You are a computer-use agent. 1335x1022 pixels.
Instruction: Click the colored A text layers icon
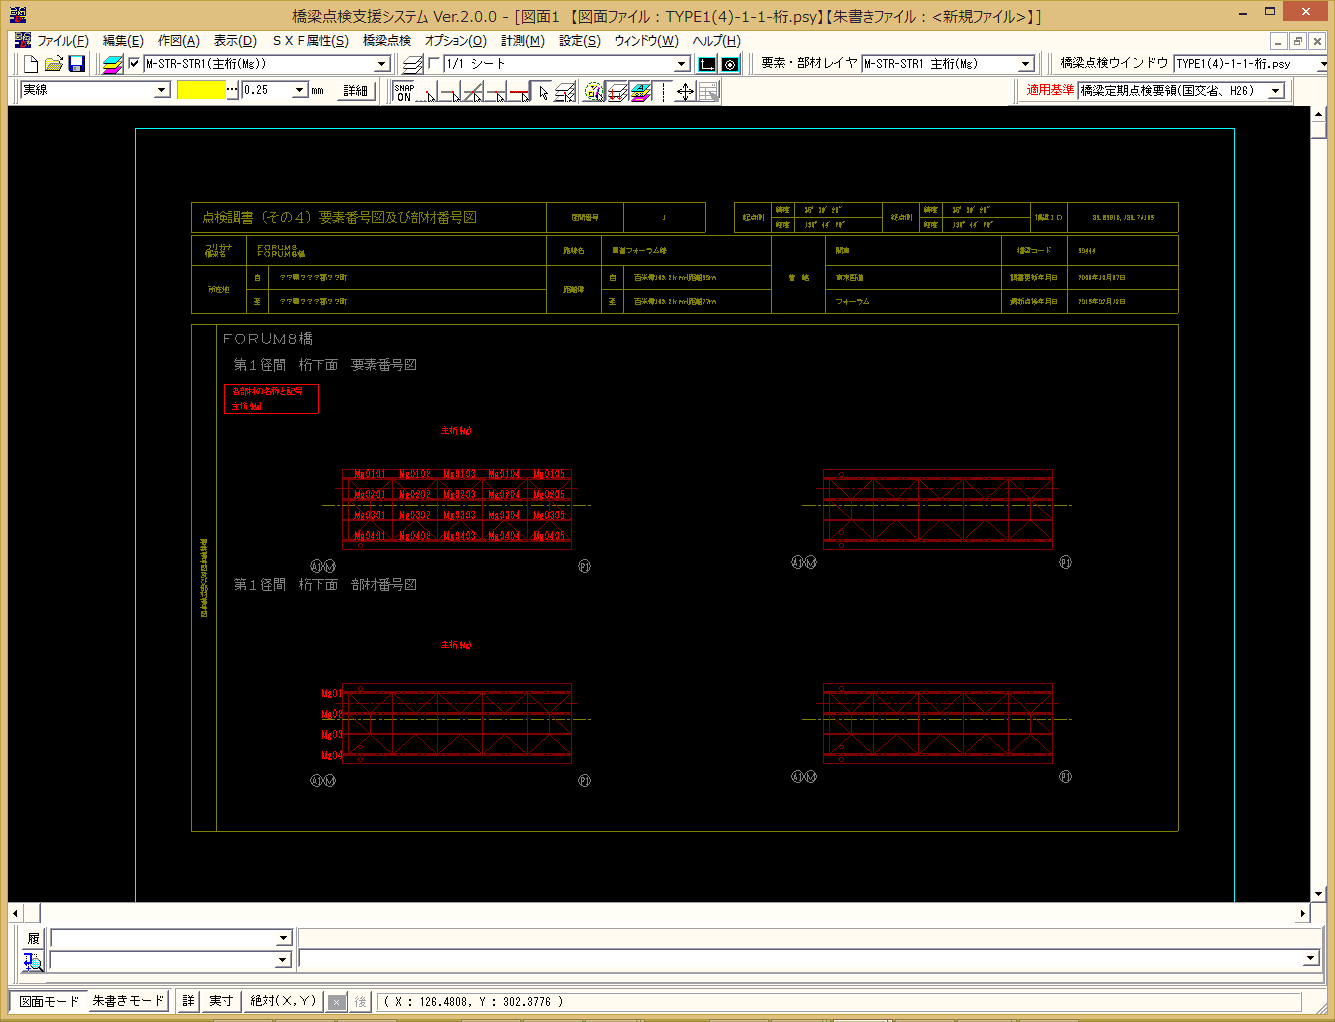[x=640, y=92]
